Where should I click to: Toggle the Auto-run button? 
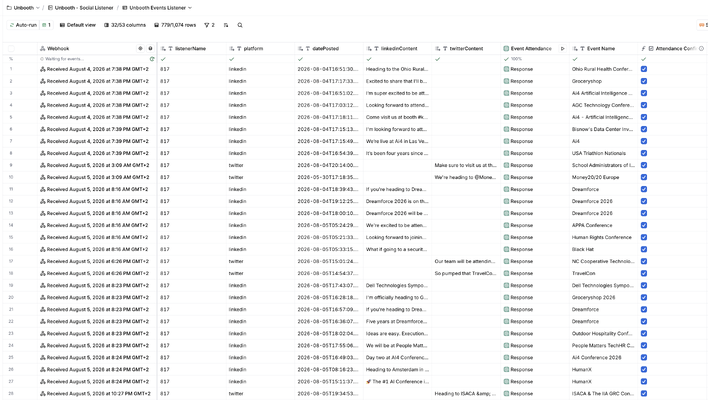pyautogui.click(x=22, y=25)
